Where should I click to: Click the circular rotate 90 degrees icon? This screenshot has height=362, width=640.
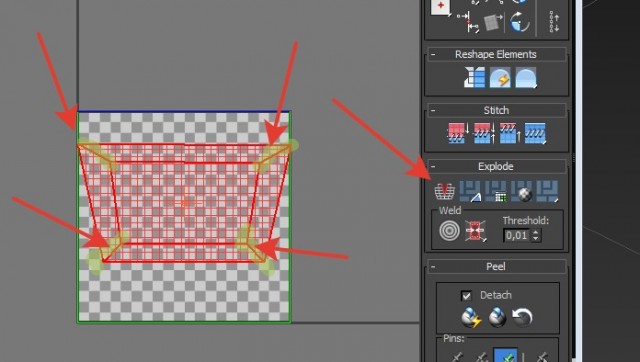520,22
